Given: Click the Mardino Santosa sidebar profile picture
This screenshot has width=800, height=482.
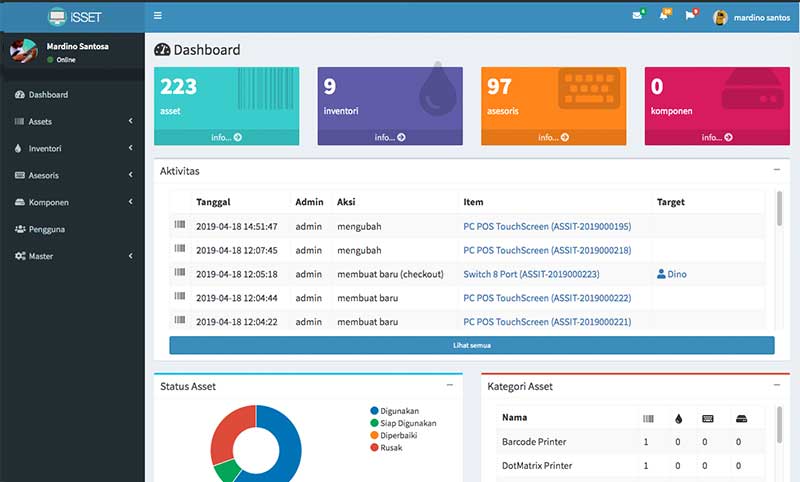Looking at the screenshot, I should (x=23, y=51).
